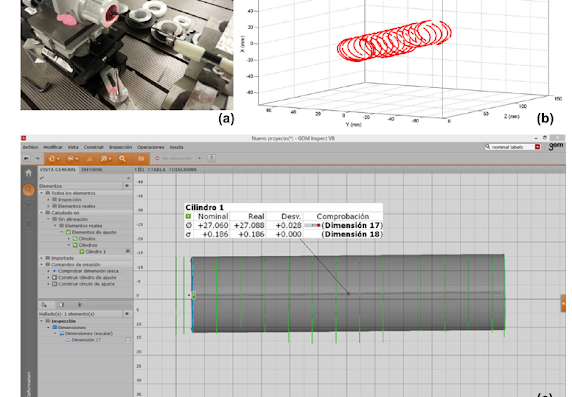Click the Cilindro 1 label title
572x397 pixels.
tap(204, 207)
